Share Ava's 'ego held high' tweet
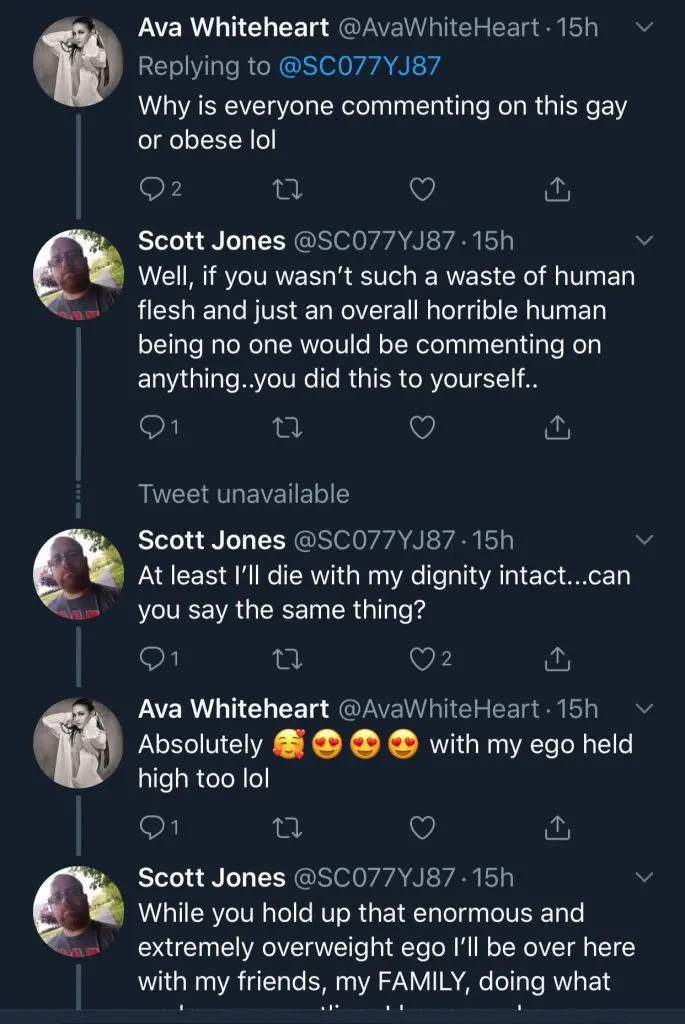This screenshot has height=1024, width=685. (x=557, y=827)
